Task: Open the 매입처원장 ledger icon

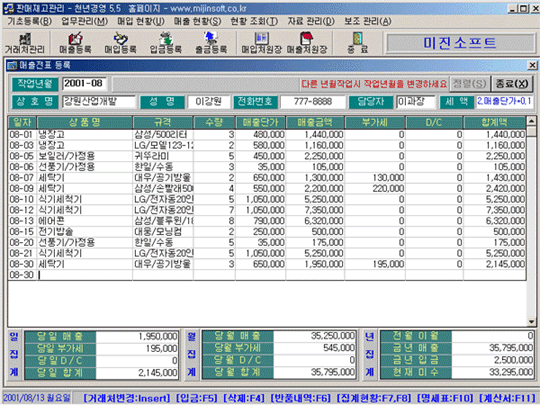Action: [x=262, y=43]
